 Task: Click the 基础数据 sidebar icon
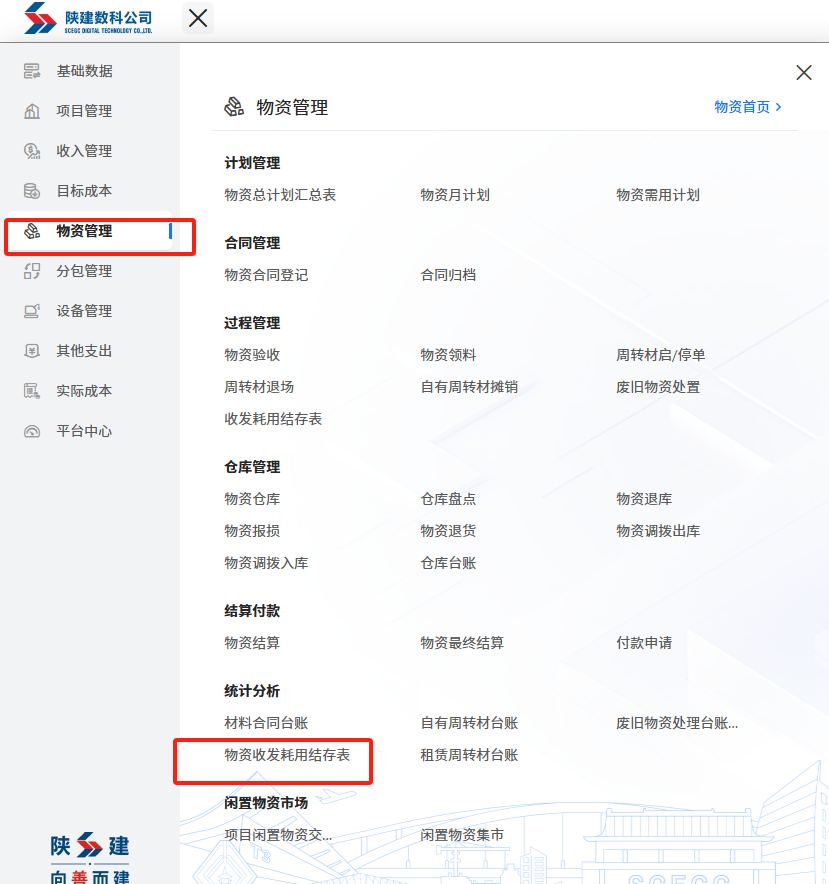32,71
